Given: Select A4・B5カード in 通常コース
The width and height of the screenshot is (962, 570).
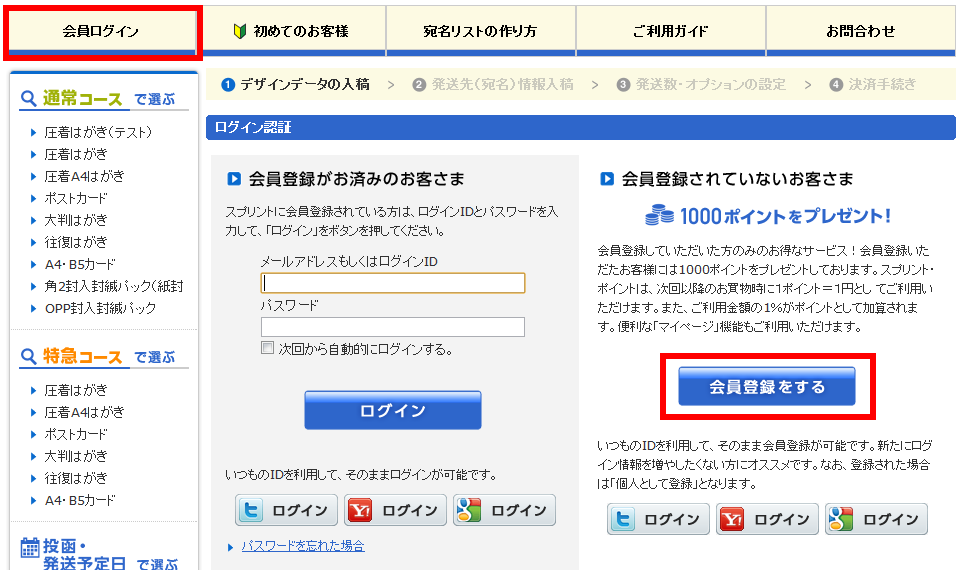Looking at the screenshot, I should 80,264.
